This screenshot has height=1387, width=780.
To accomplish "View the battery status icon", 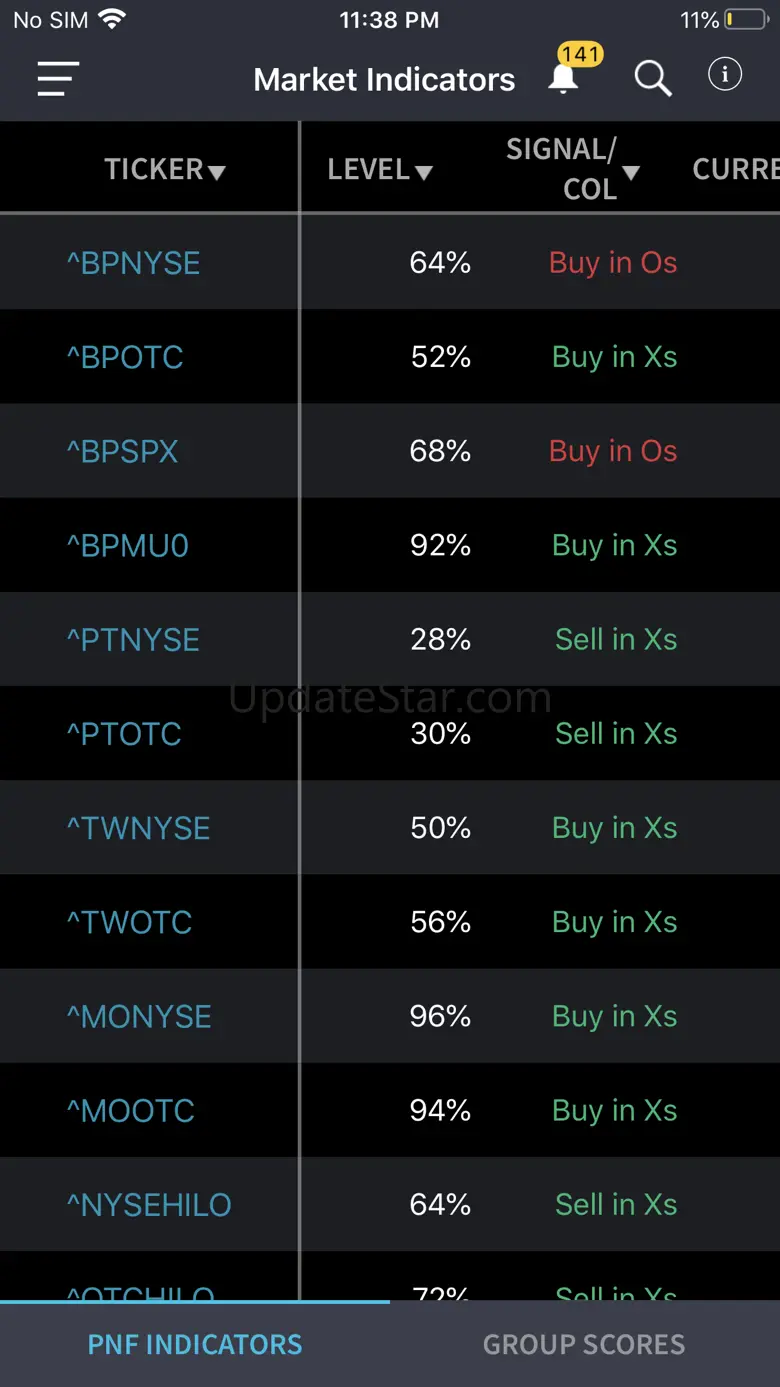I will pyautogui.click(x=746, y=20).
